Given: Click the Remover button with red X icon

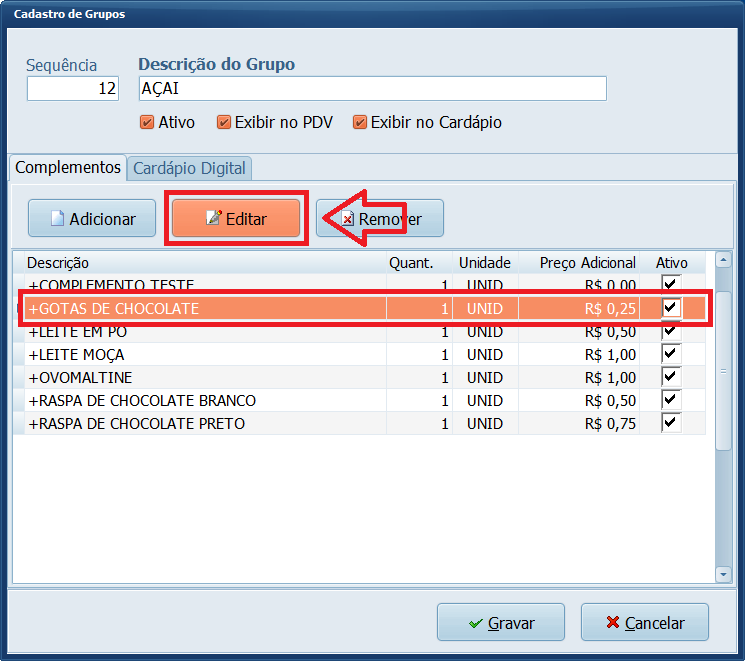Looking at the screenshot, I should click(380, 218).
